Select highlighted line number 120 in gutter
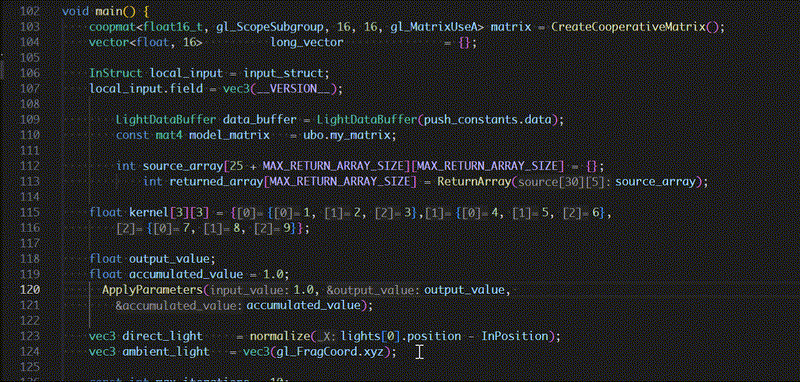The height and width of the screenshot is (382, 800). click(x=30, y=290)
